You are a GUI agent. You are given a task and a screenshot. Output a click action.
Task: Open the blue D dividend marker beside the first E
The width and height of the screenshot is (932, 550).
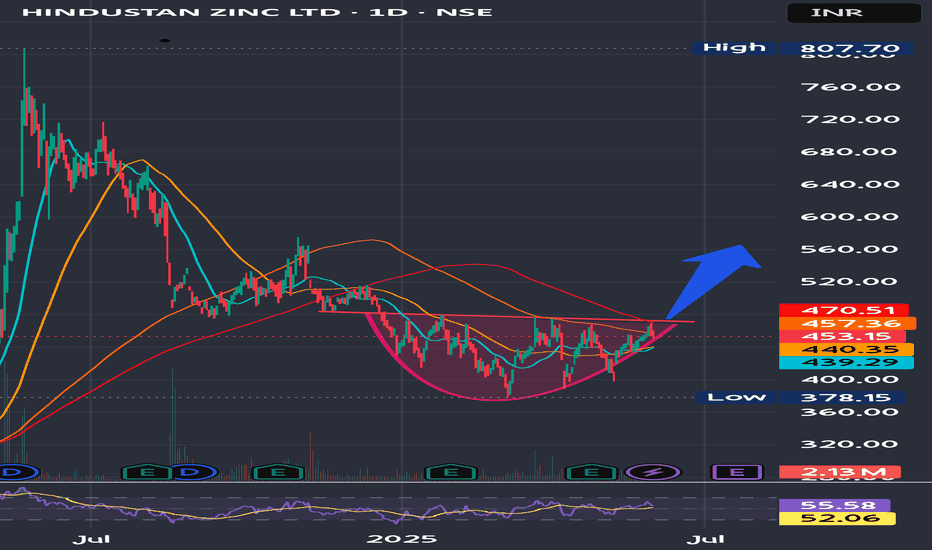pos(190,473)
